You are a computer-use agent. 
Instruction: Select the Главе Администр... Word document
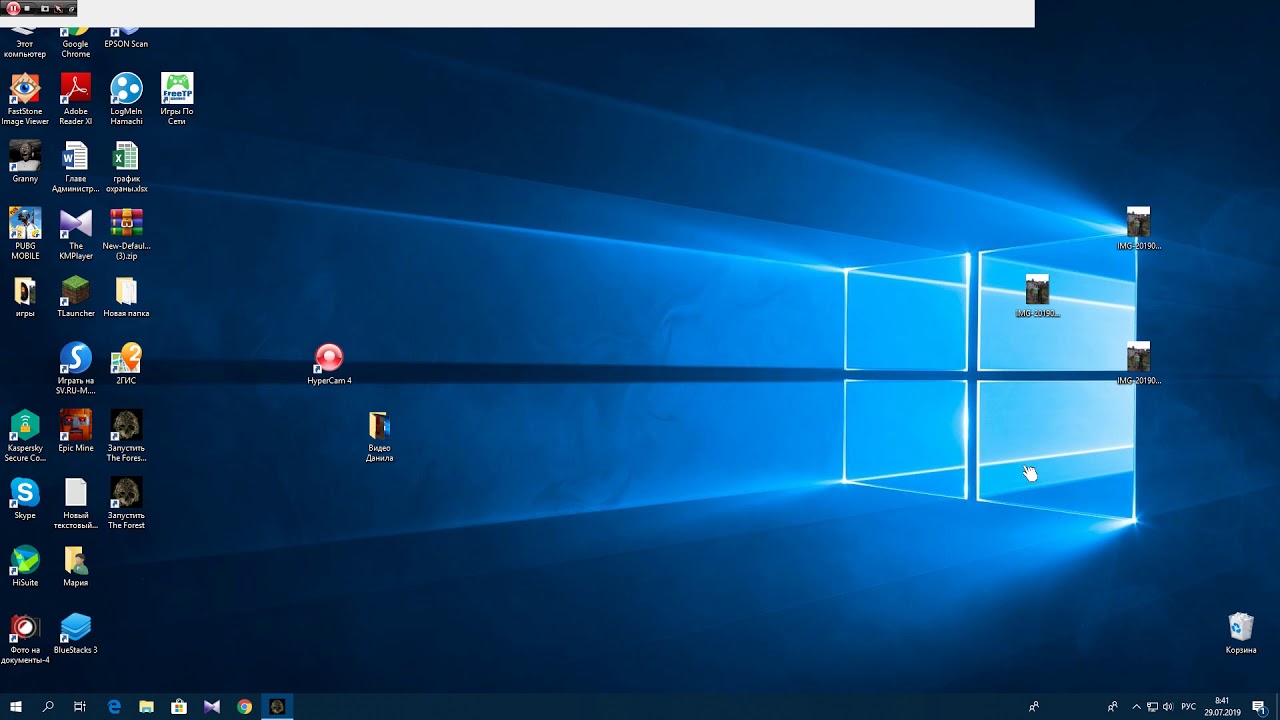tap(76, 166)
